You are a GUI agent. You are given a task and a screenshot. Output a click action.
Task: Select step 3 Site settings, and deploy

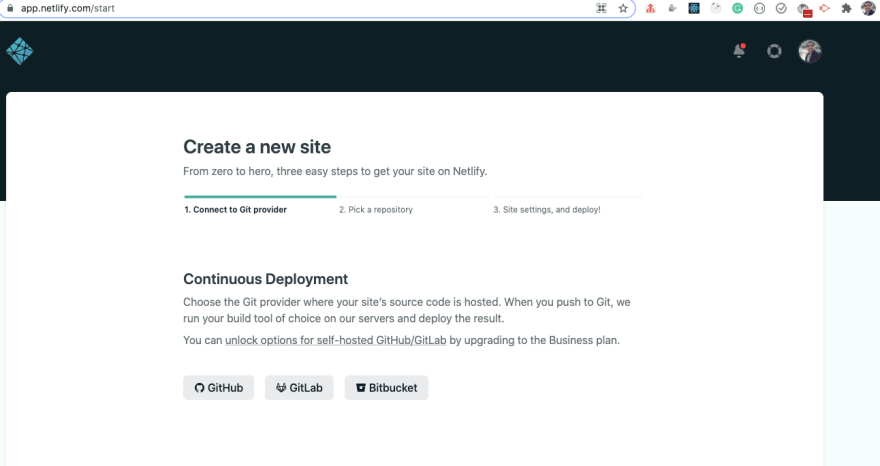coord(547,209)
